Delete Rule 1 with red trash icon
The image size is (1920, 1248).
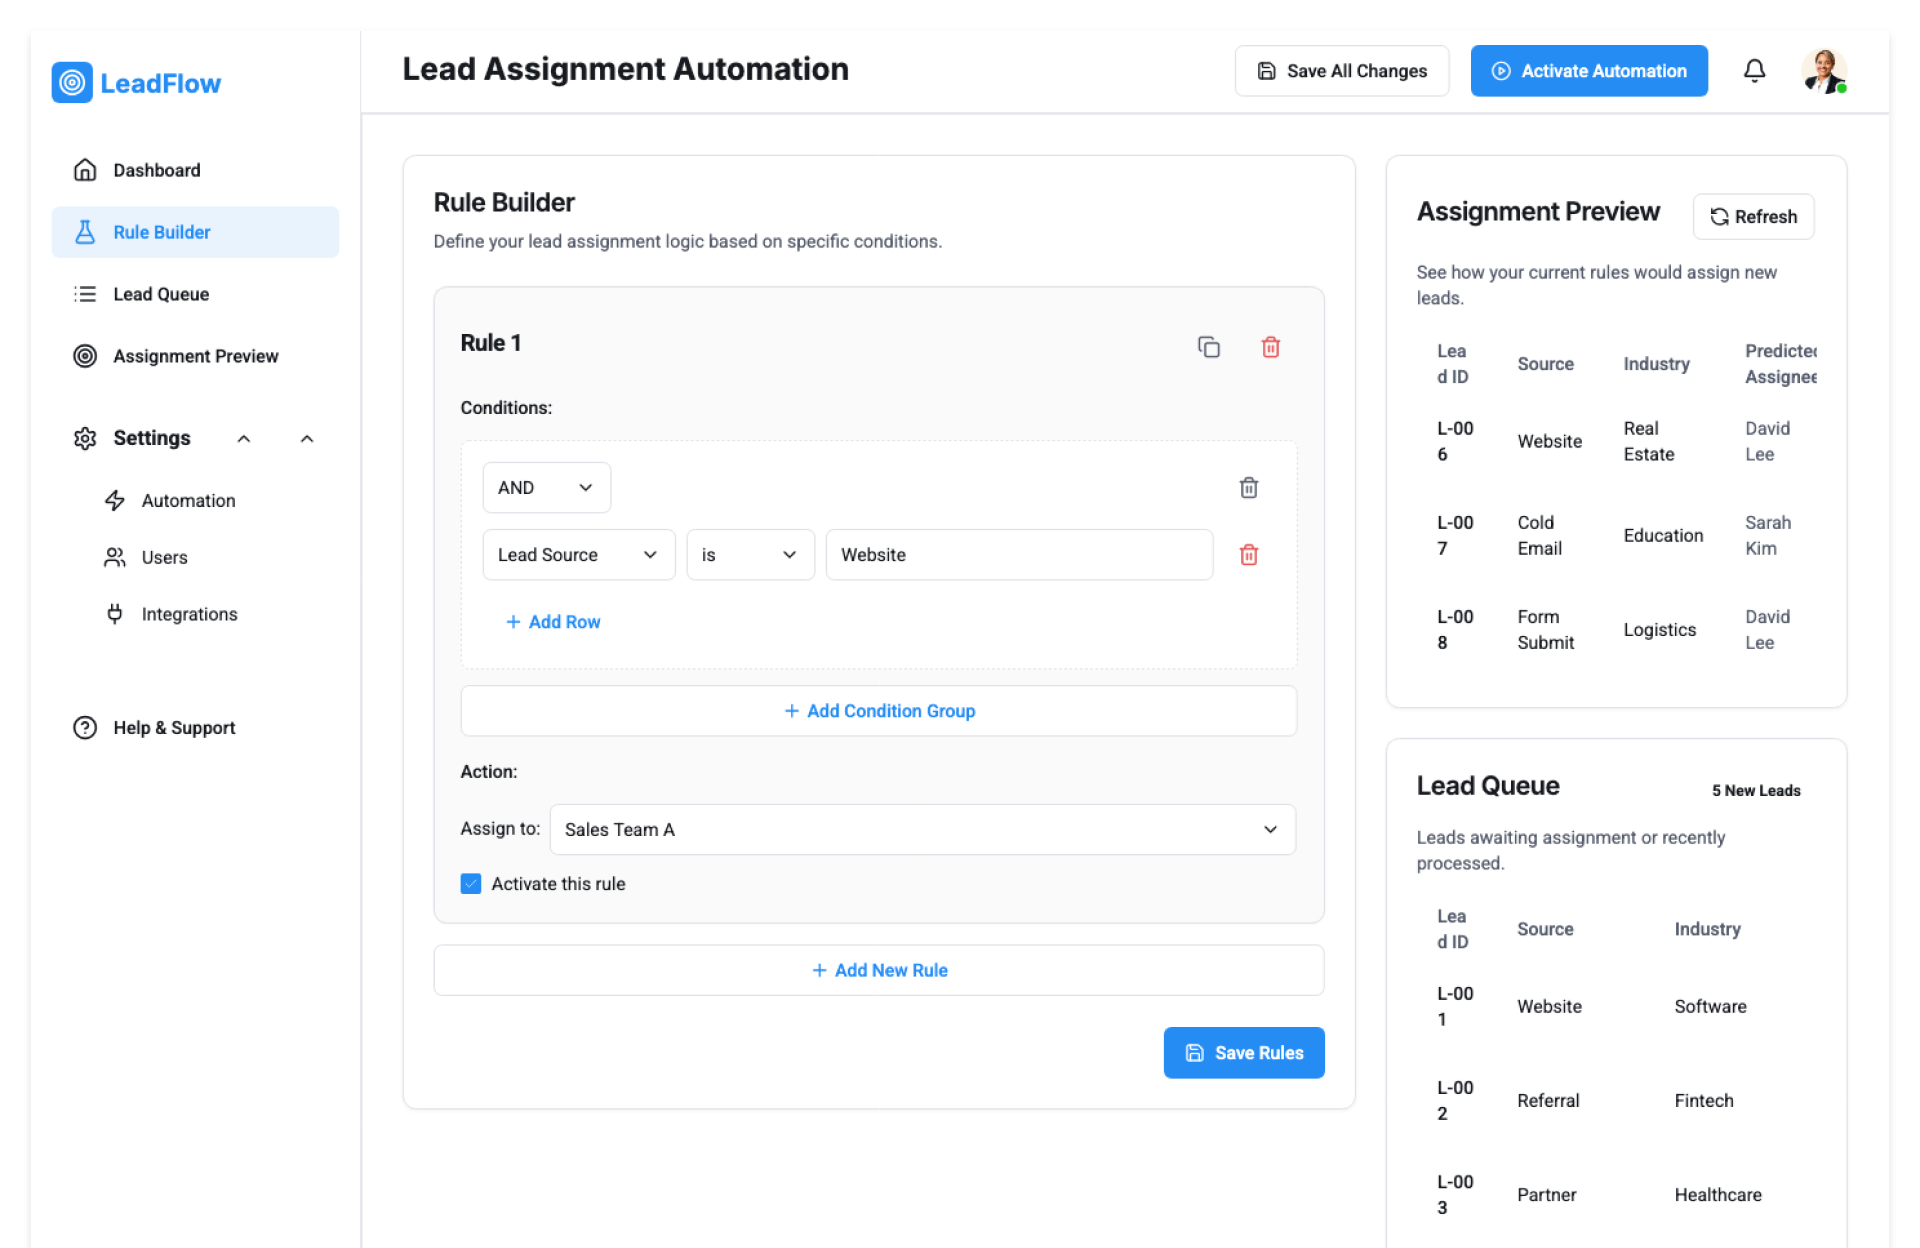(x=1270, y=347)
